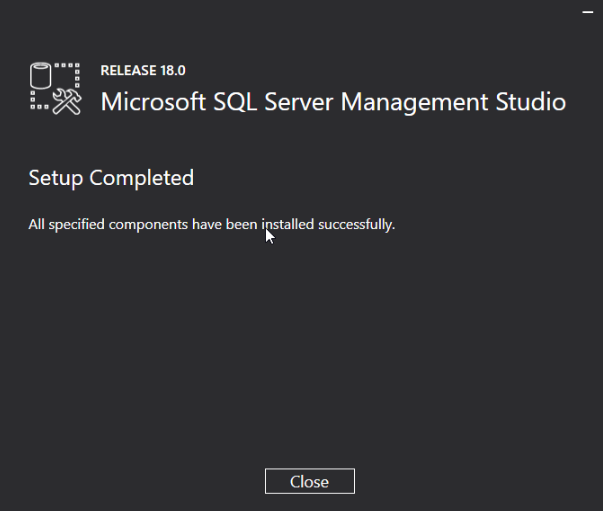Click the Setup Completed heading
603x511 pixels.
click(x=111, y=178)
